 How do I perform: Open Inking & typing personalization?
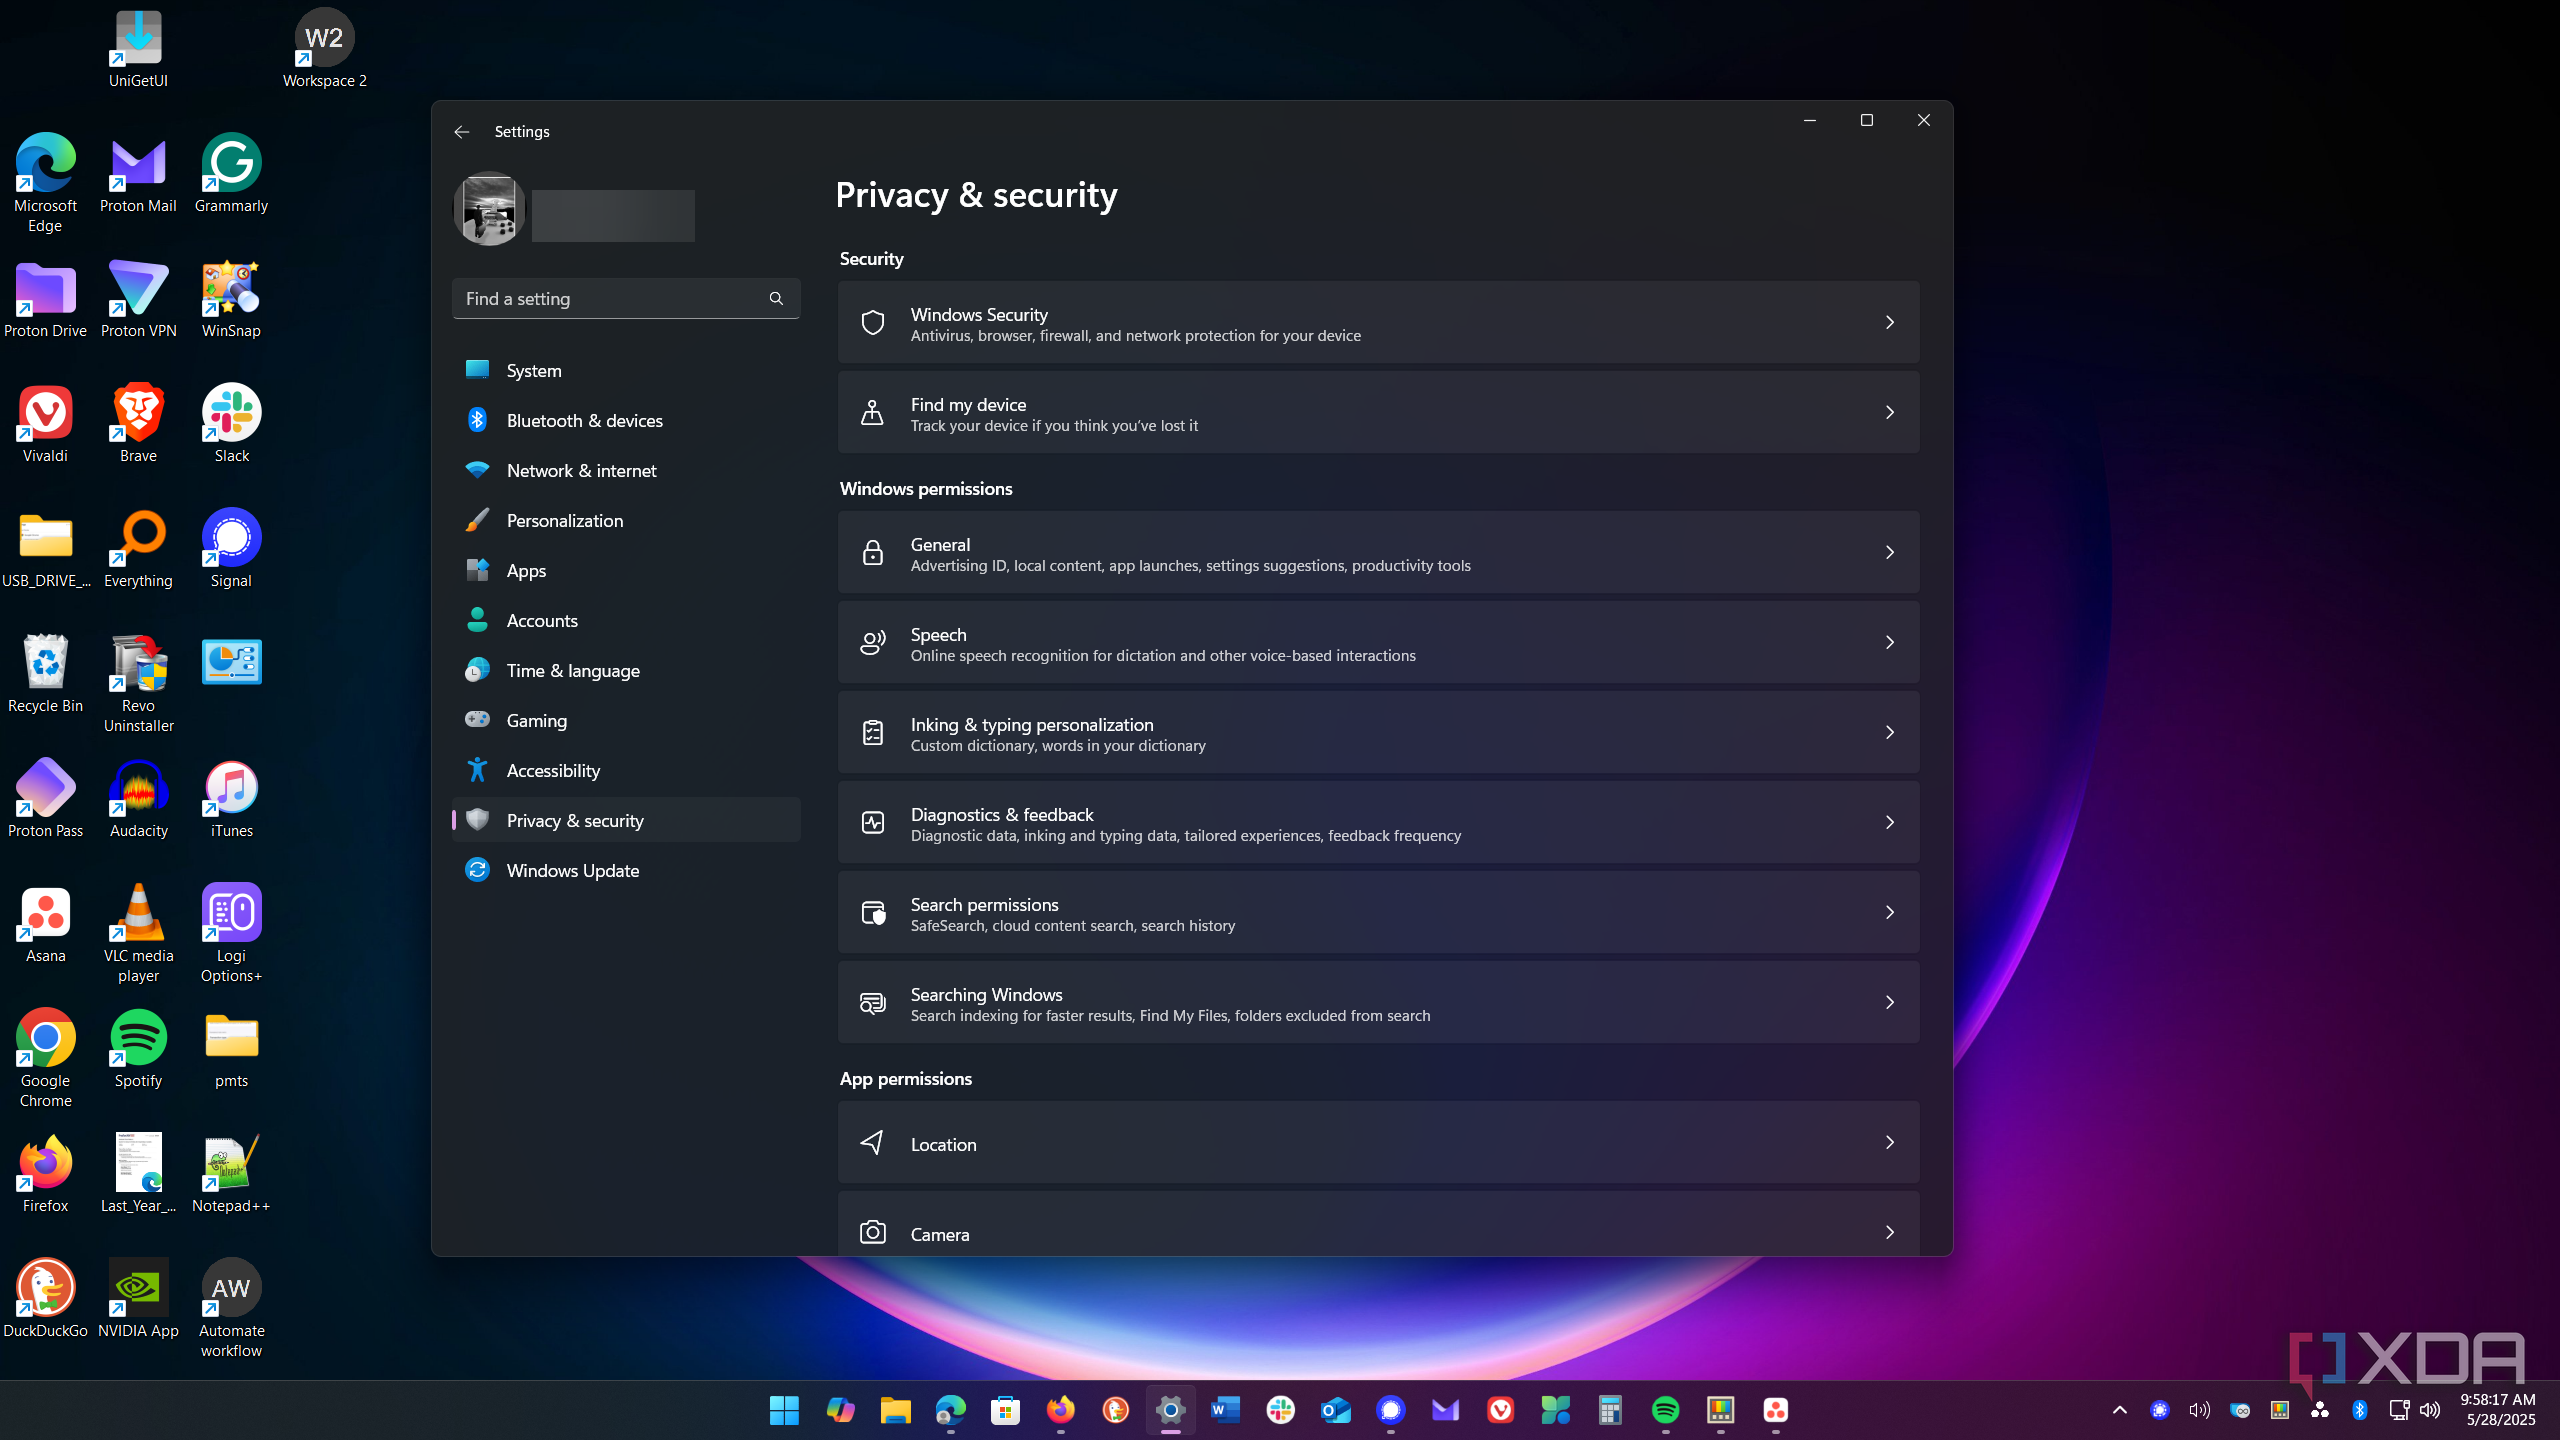[x=1378, y=732]
